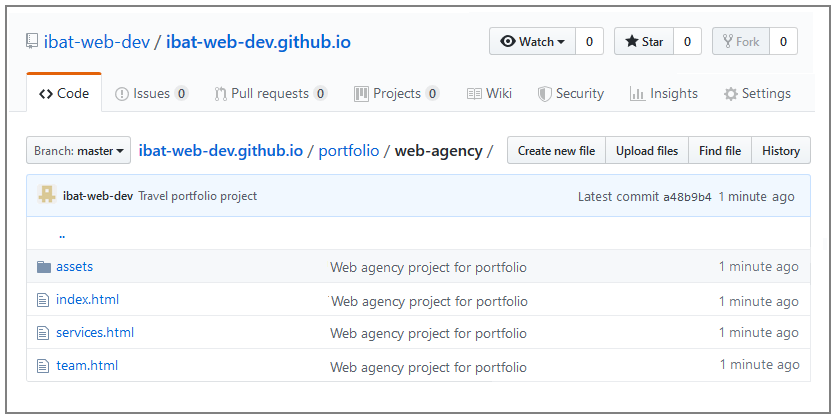The width and height of the screenshot is (840, 418).
Task: Open the latest commit hash a48b9b4
Action: pos(687,197)
